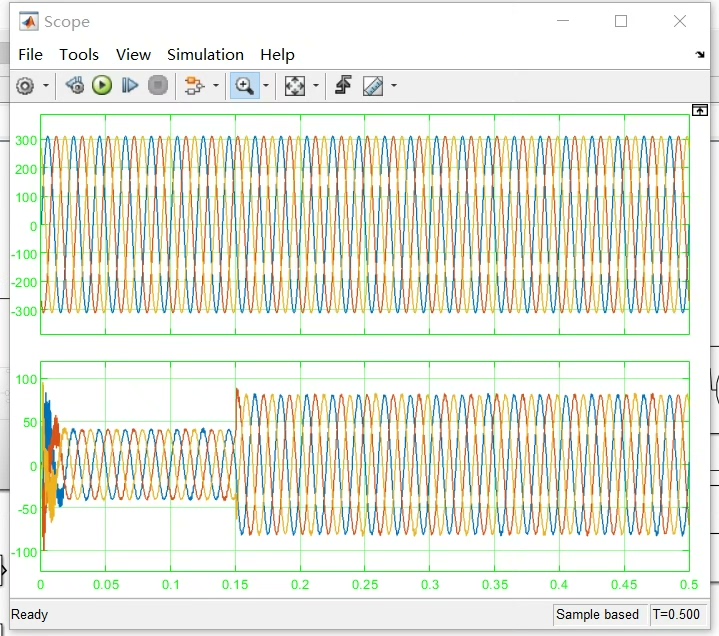Maximize the Scope window
Viewport: 719px width, 636px height.
coord(621,21)
